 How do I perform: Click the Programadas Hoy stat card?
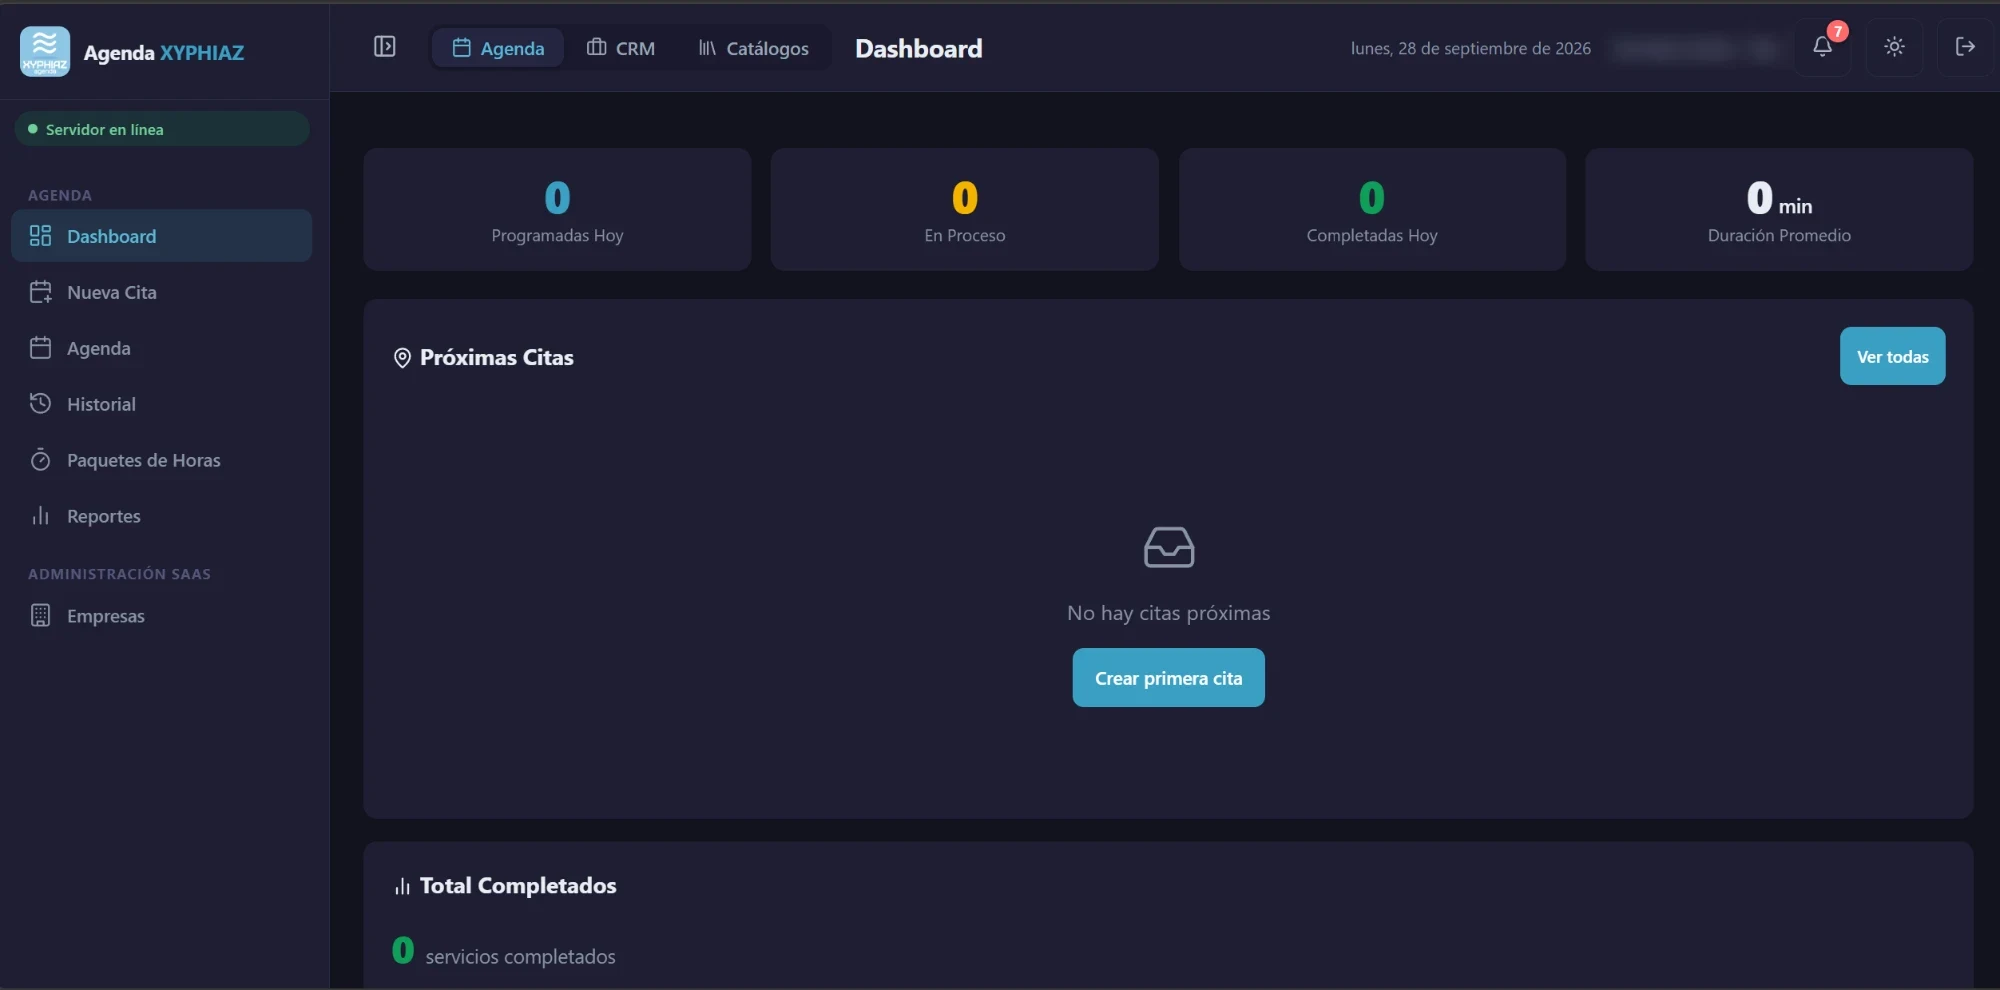[x=557, y=210]
